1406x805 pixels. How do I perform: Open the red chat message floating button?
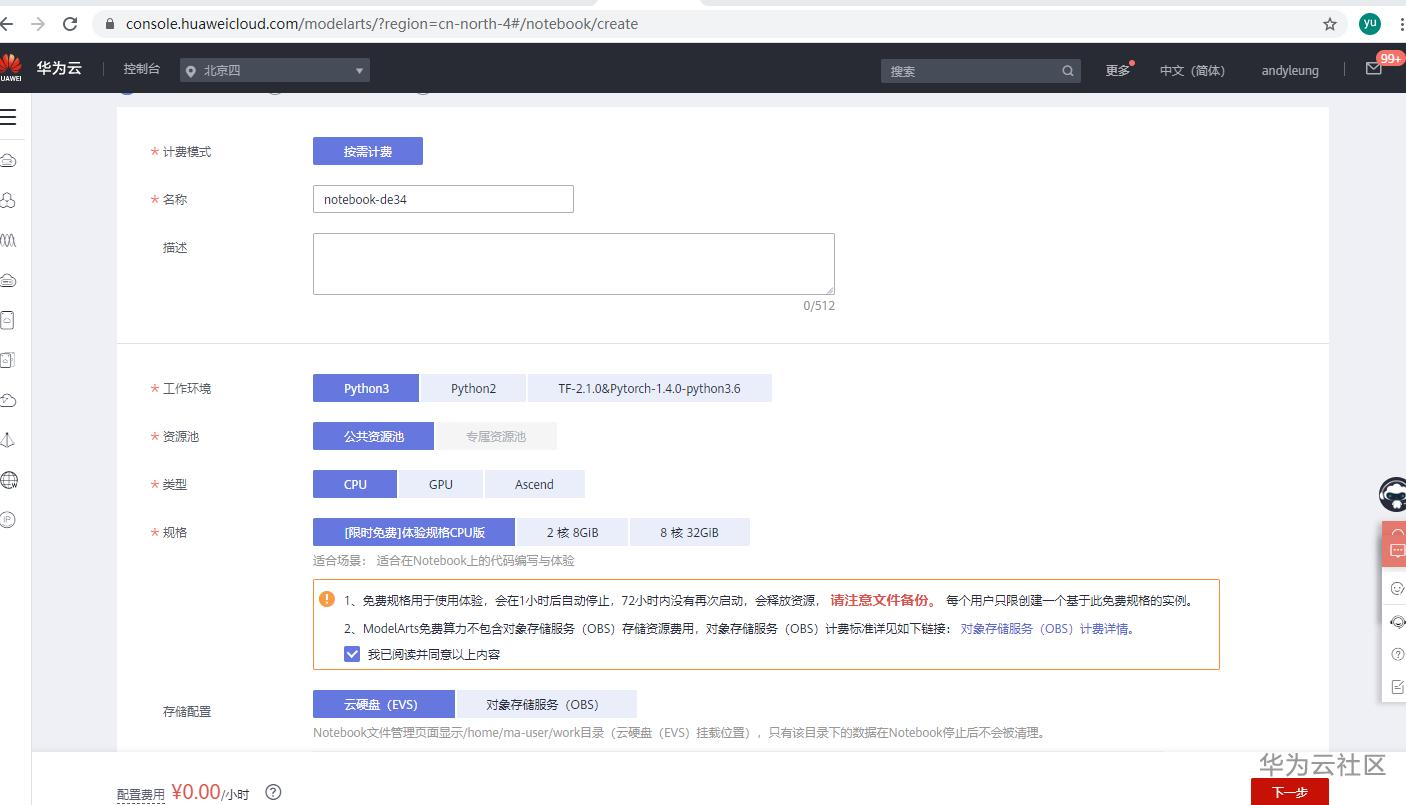(1395, 543)
